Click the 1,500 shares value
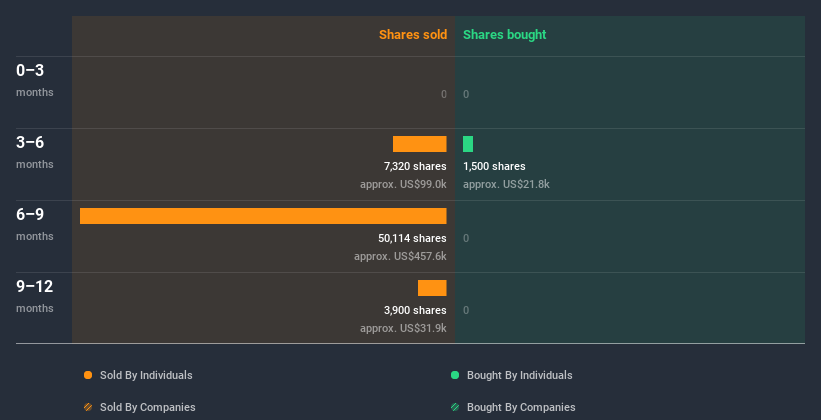 (x=494, y=167)
